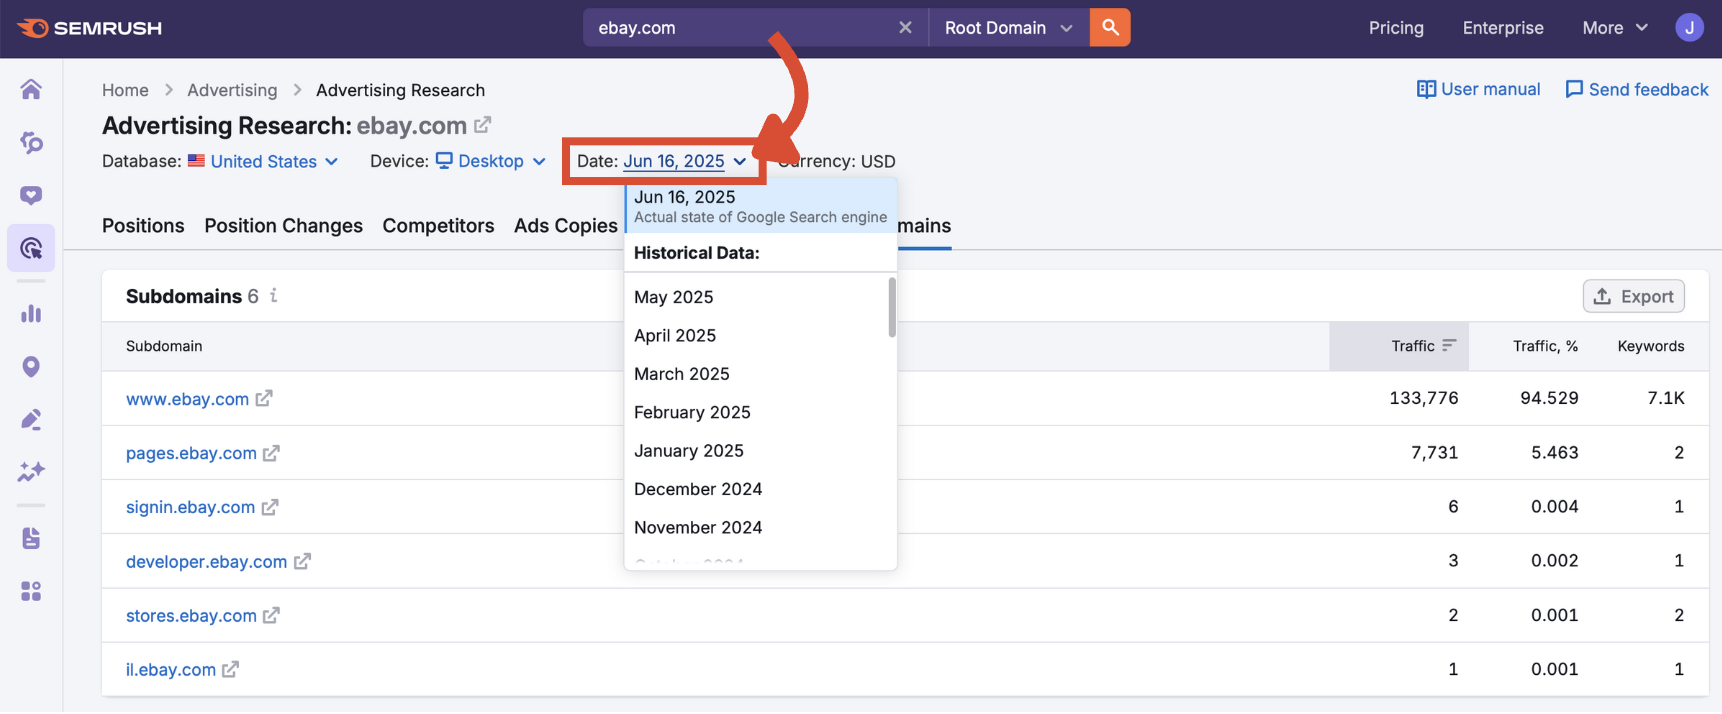Clear the ebay.com search field
The height and width of the screenshot is (714, 1722).
905,28
